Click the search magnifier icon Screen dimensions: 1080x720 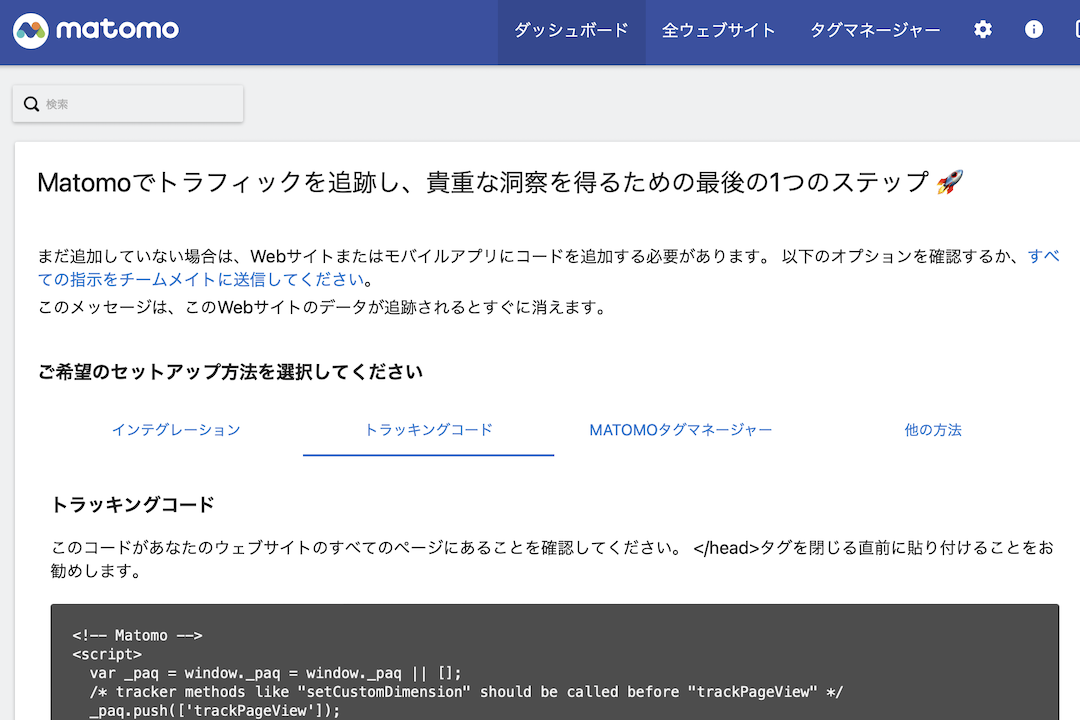pyautogui.click(x=31, y=104)
